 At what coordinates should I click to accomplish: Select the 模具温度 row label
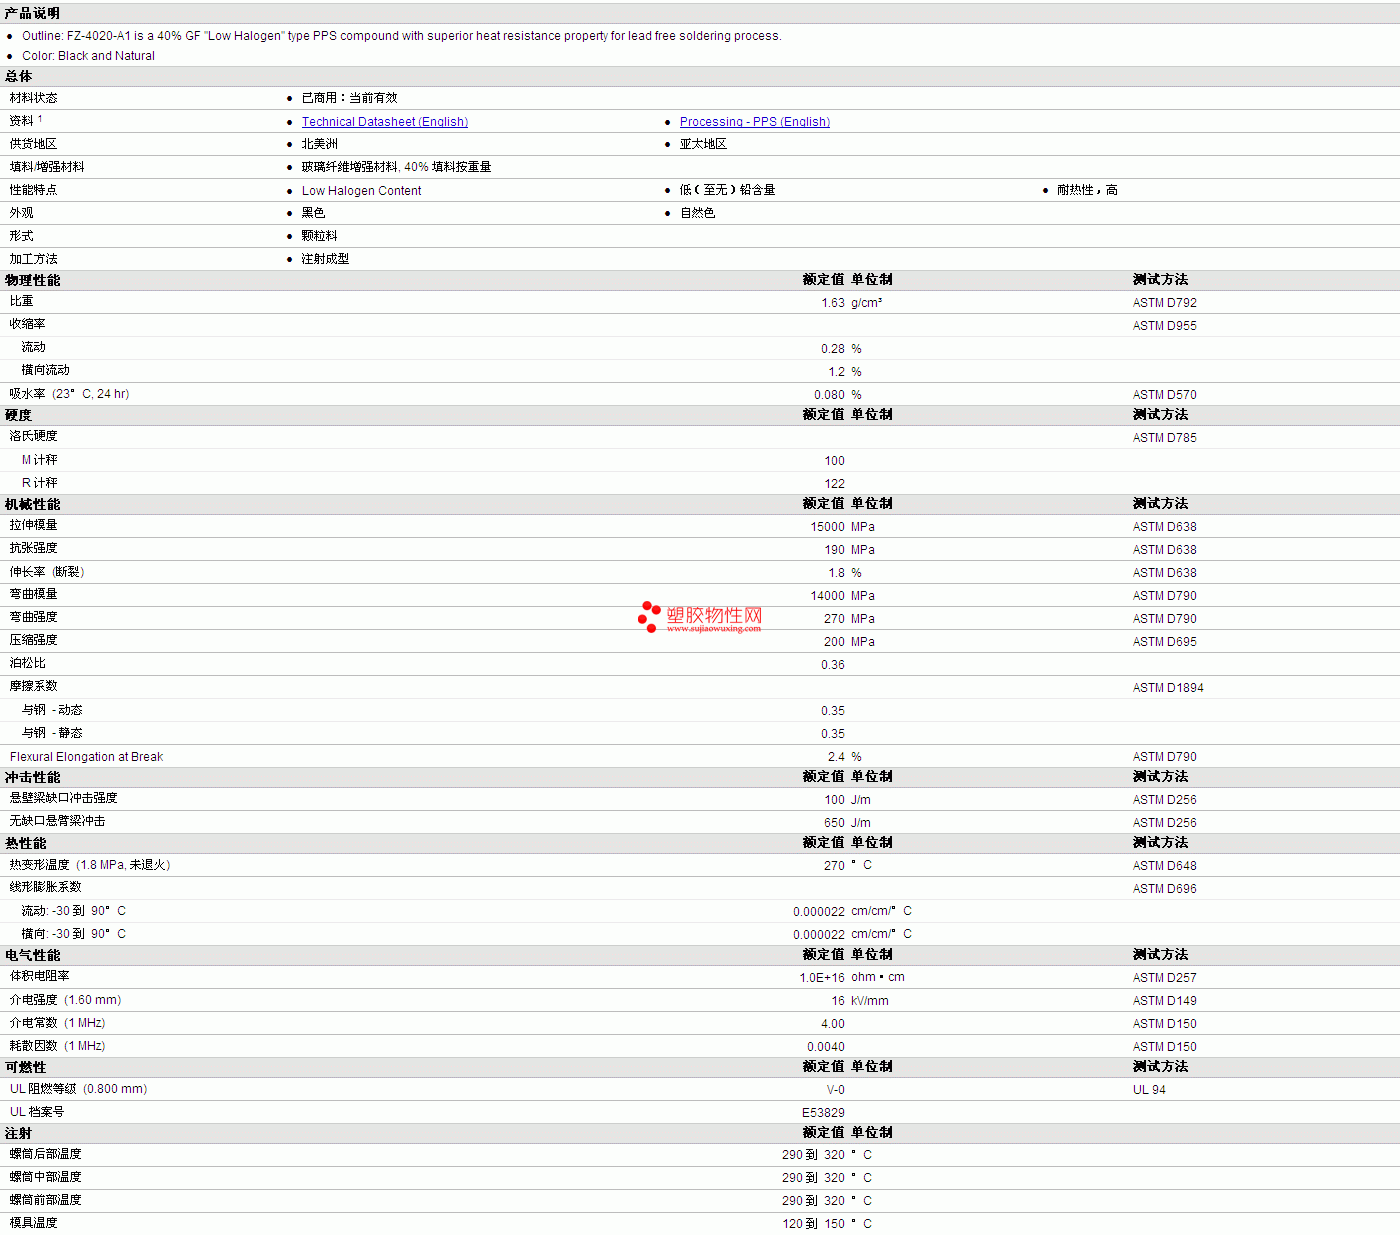33,1223
